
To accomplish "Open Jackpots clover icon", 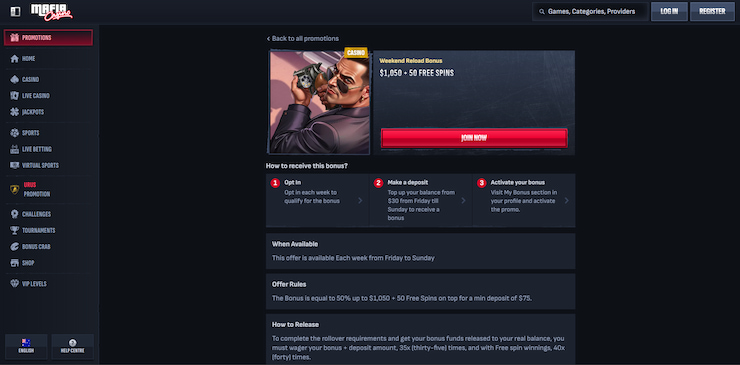I will [15, 112].
